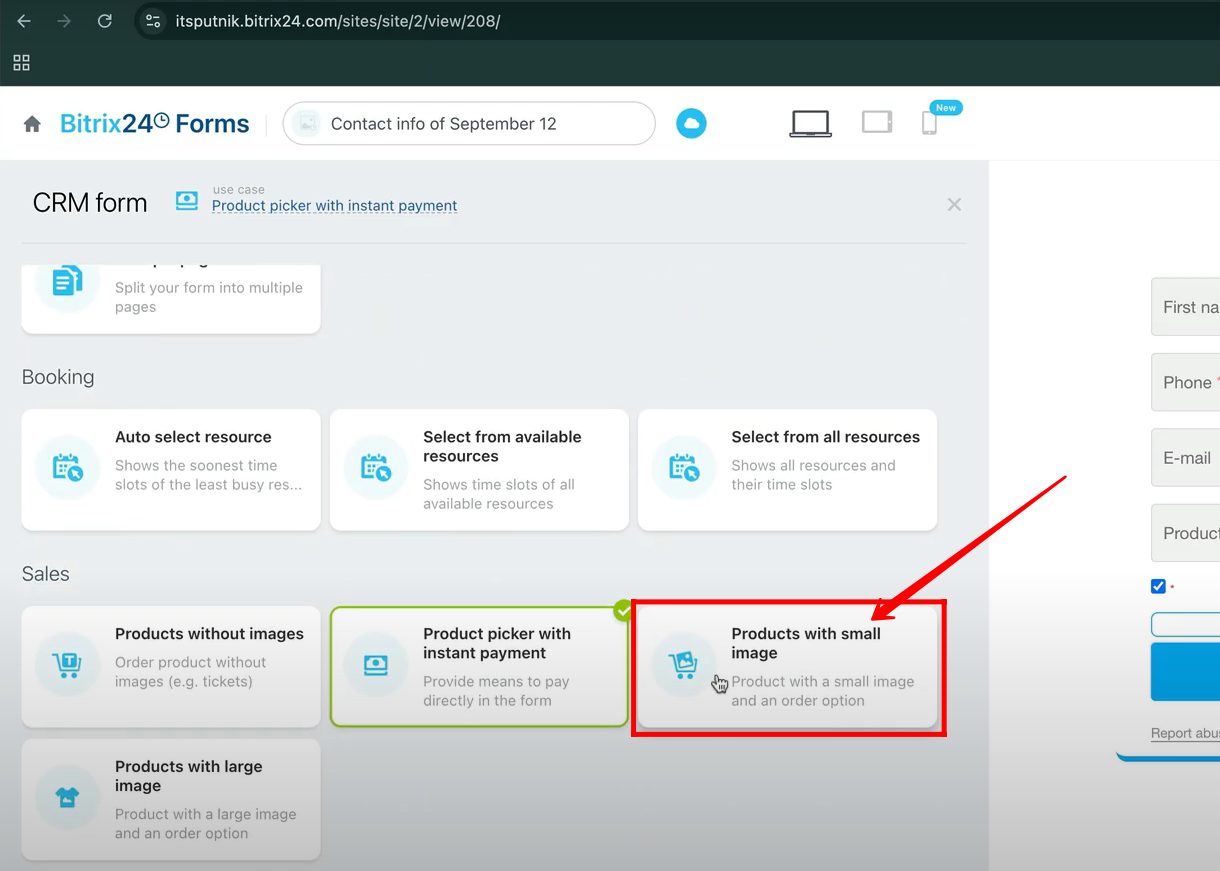Switch to mobile phone preview
The width and height of the screenshot is (1220, 871).
929,123
